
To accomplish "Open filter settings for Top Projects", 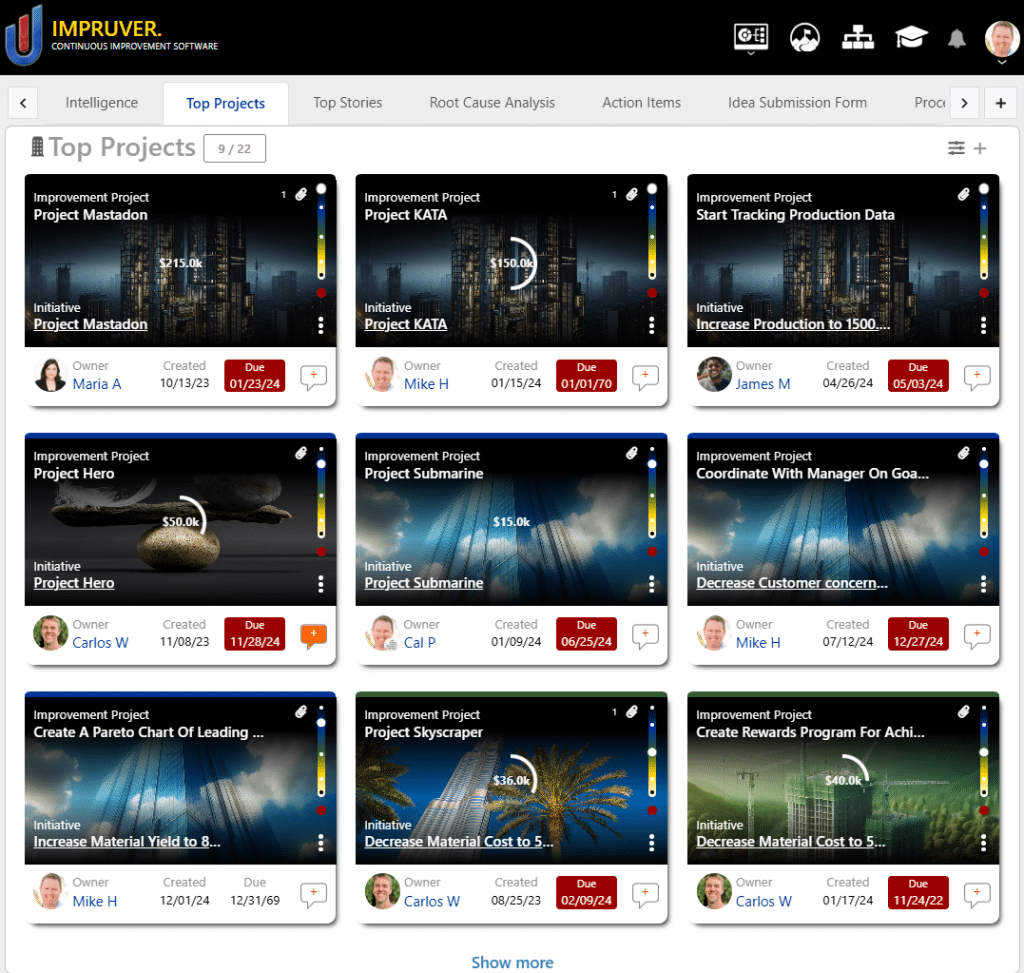I will pyautogui.click(x=957, y=148).
